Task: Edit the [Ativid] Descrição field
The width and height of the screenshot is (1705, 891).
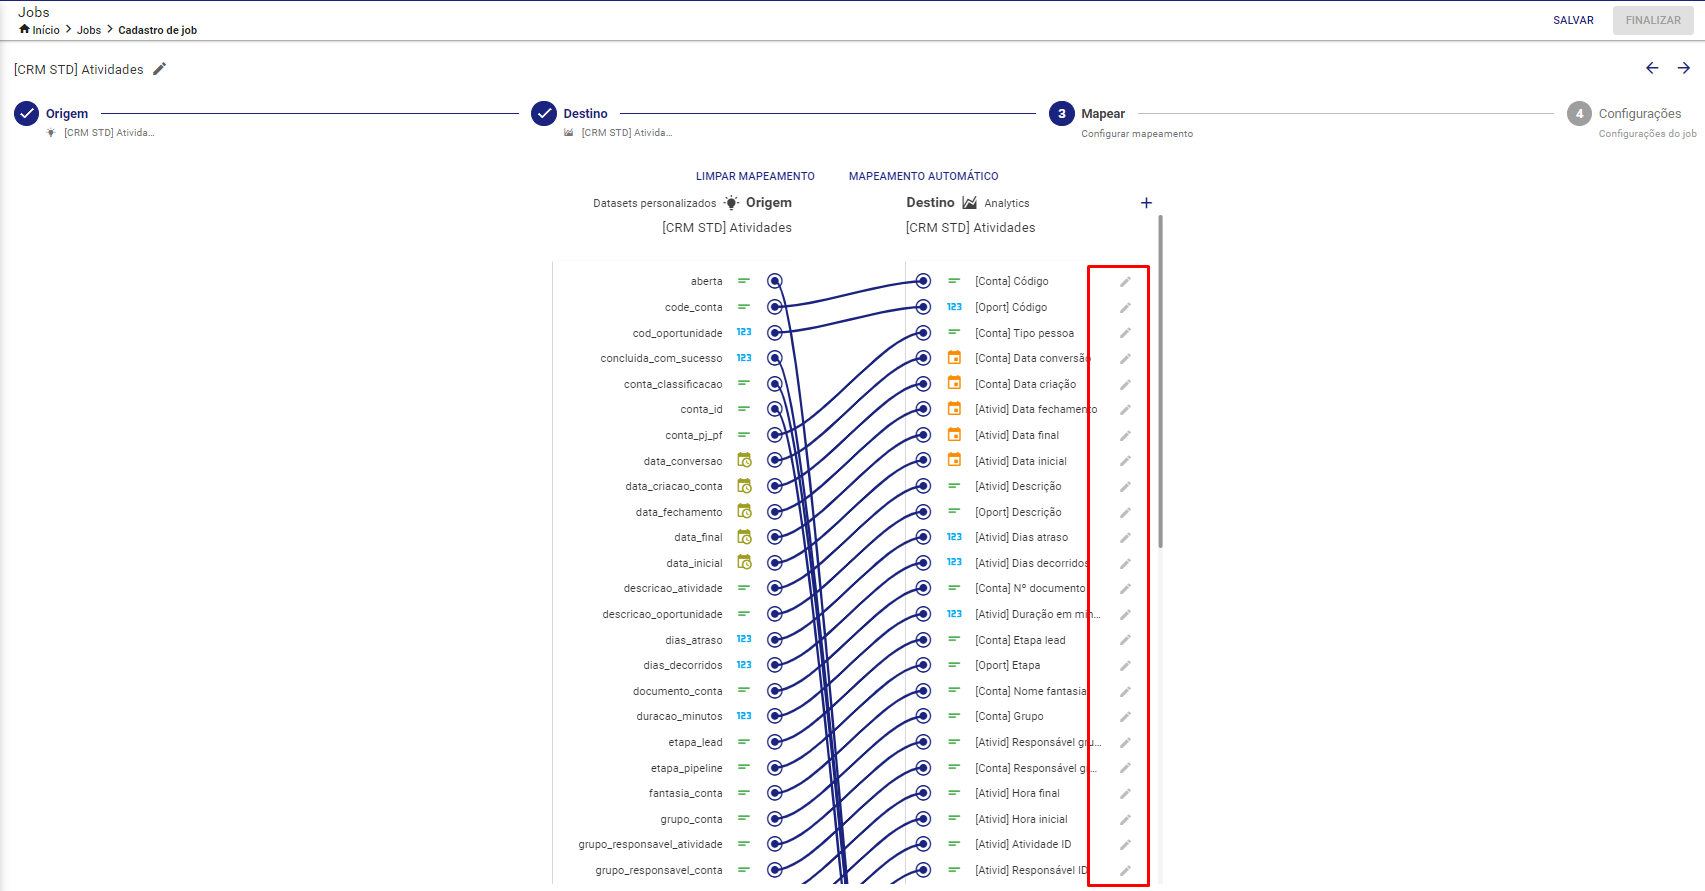Action: 1125,487
